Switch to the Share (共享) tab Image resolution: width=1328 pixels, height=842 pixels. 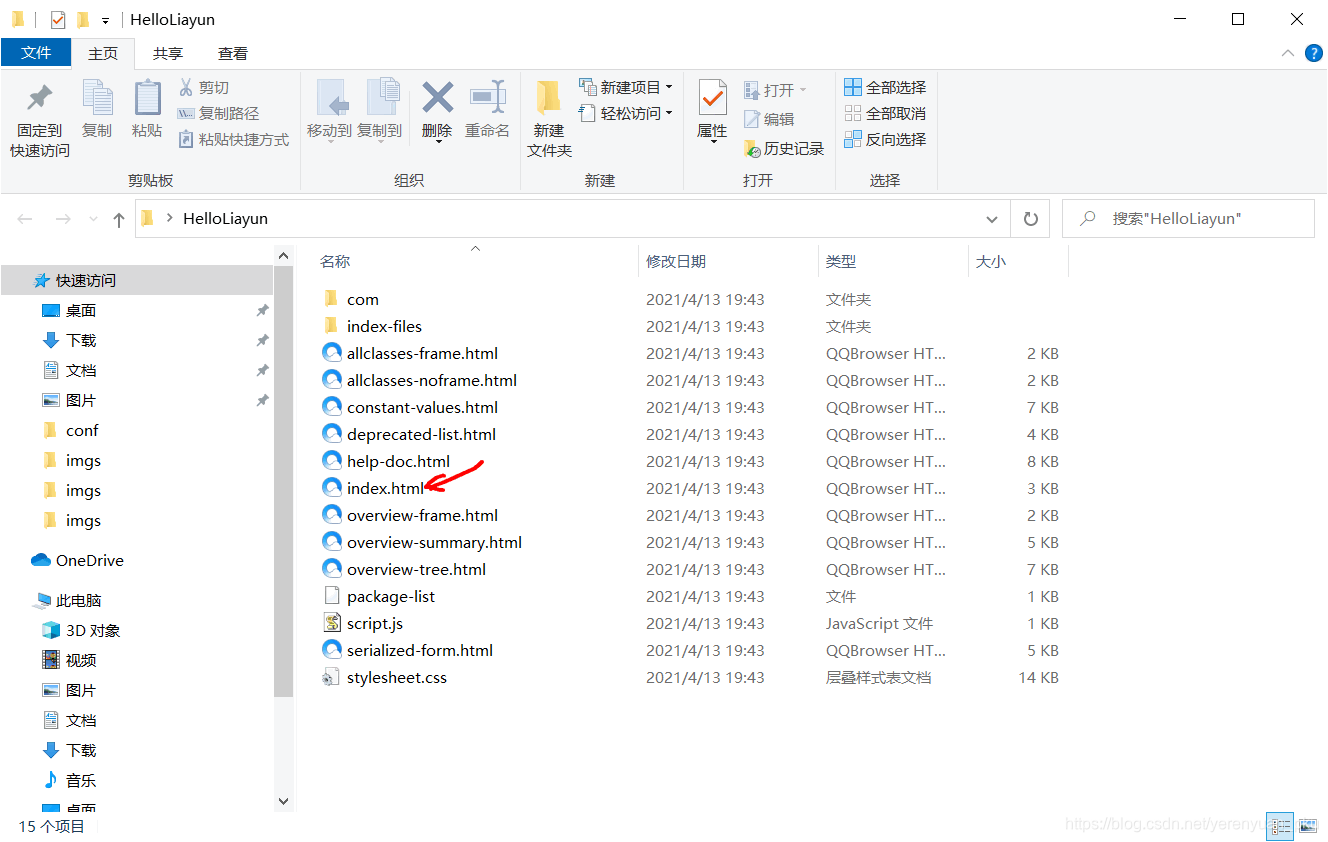168,53
